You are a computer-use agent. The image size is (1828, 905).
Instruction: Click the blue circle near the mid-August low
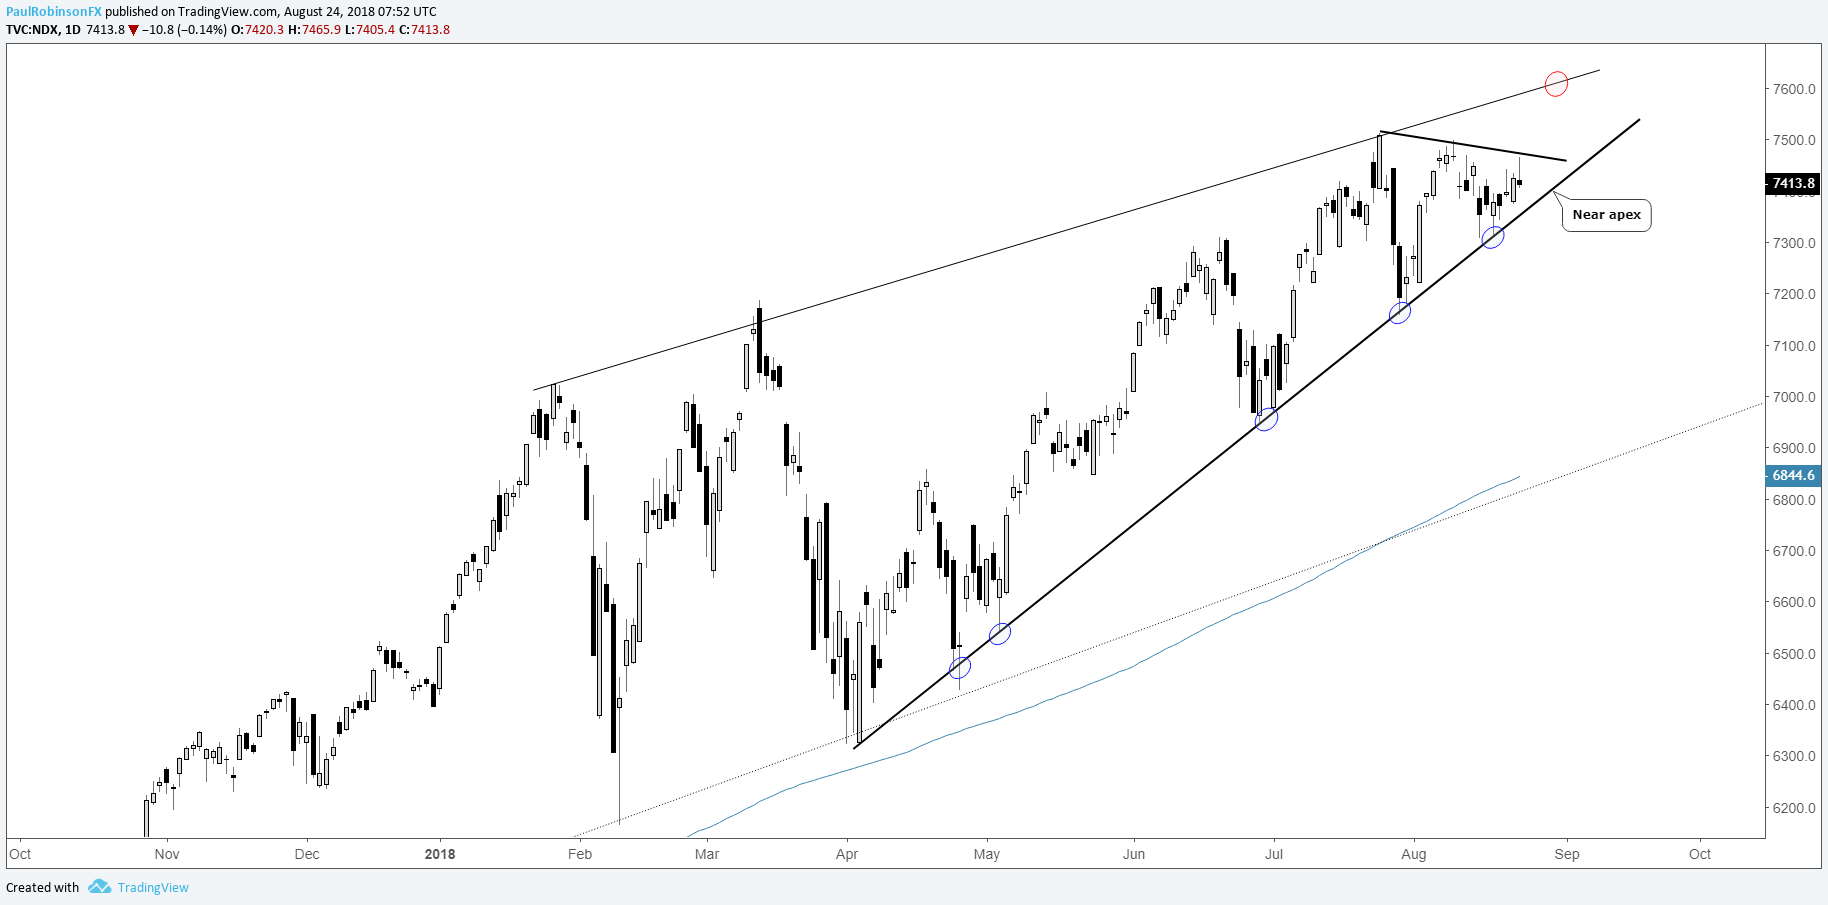tap(1492, 237)
